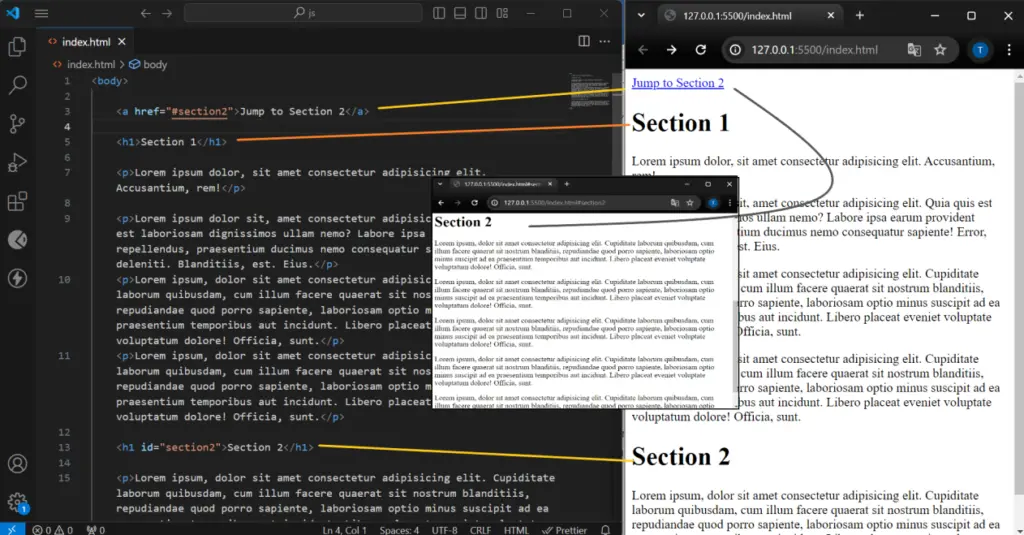Open the Explorer view in VS Code
Image resolution: width=1024 pixels, height=535 pixels.
(x=18, y=46)
